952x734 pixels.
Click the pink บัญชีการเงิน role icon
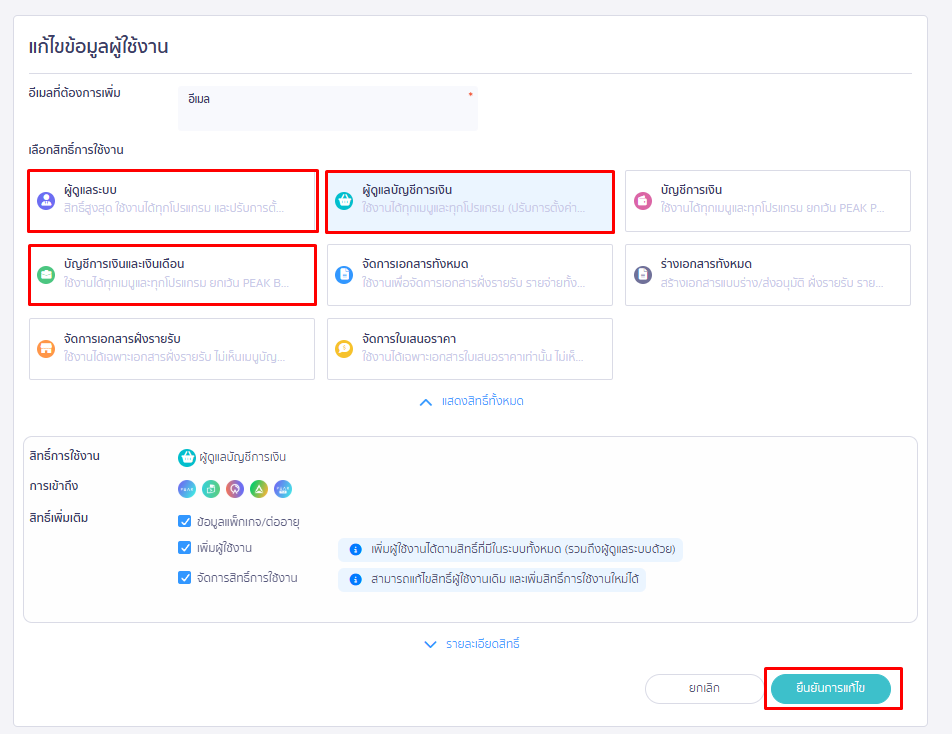click(x=643, y=200)
